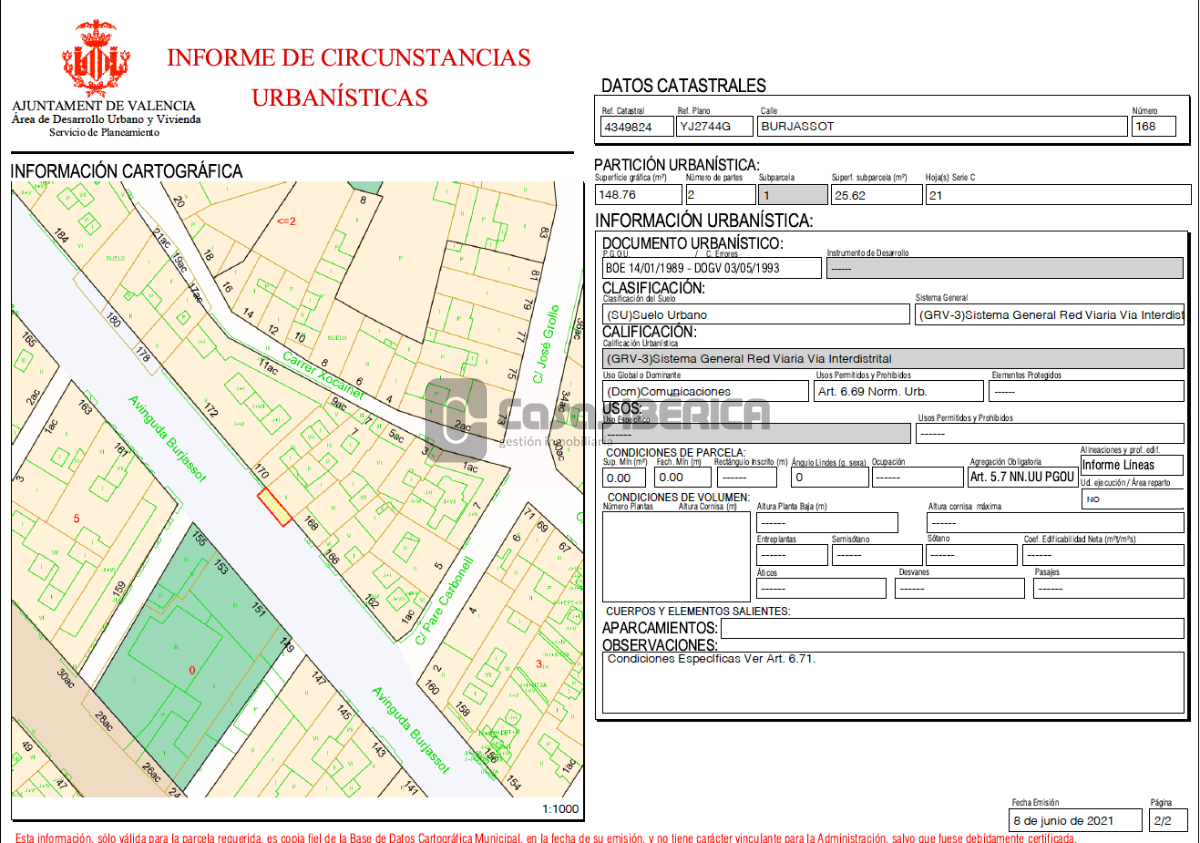Click the Superficie gráfica value 148.76
Screen dimensions: 1200x843
pyautogui.click(x=637, y=195)
